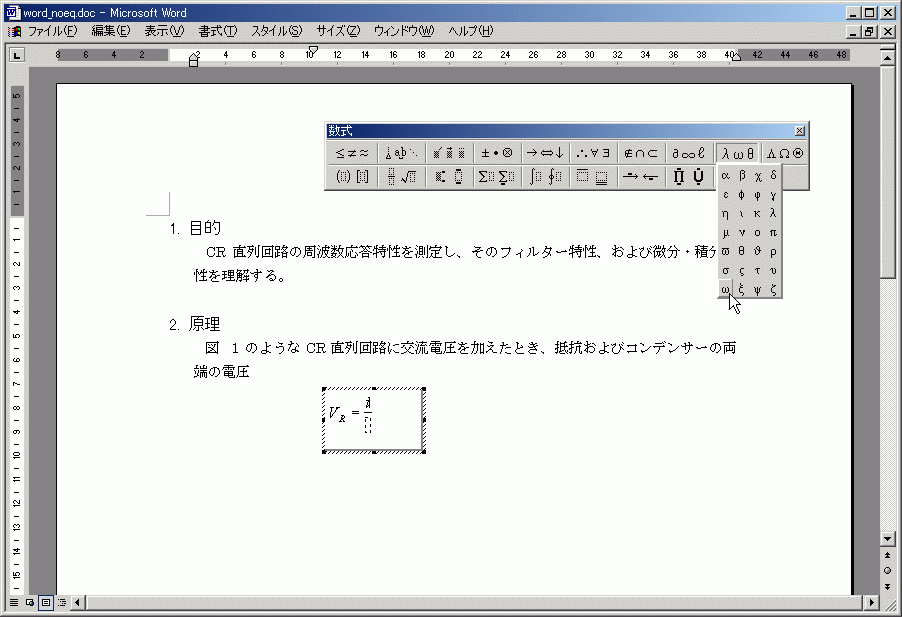Viewport: 902px width, 617px height.
Task: Click the vertical scrollbar down arrow
Action: [x=887, y=538]
